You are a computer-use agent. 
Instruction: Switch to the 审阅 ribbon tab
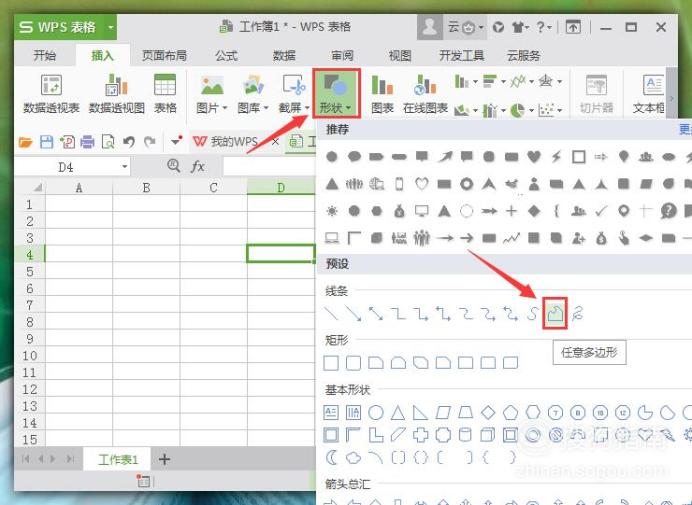342,56
